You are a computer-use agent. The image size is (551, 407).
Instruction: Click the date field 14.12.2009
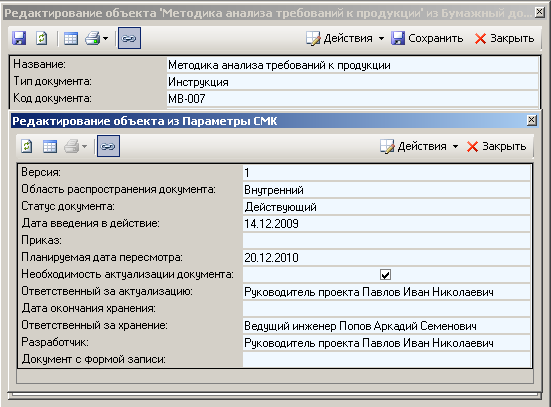[387, 224]
